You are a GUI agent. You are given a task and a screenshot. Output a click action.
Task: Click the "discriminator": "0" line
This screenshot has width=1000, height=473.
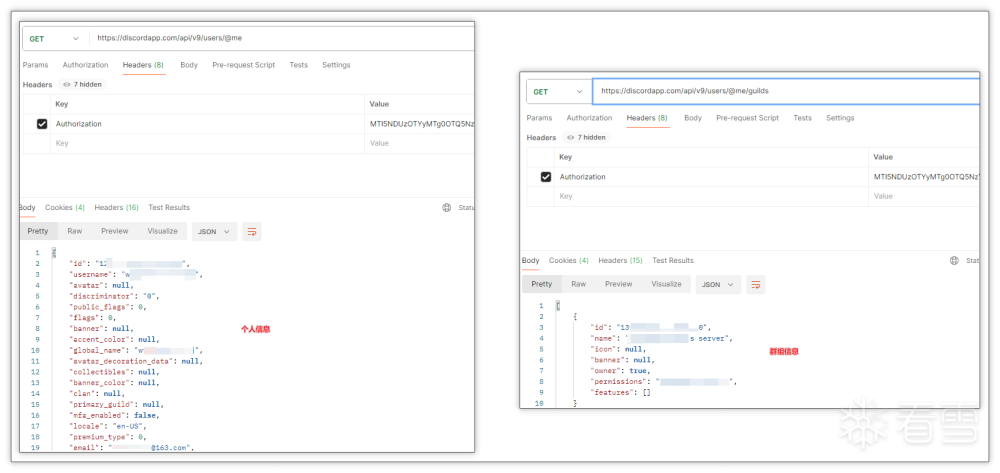pos(112,296)
